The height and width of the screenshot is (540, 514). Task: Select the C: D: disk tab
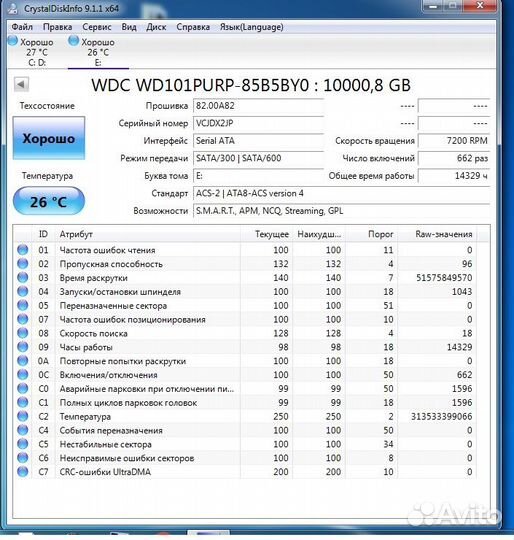point(36,52)
